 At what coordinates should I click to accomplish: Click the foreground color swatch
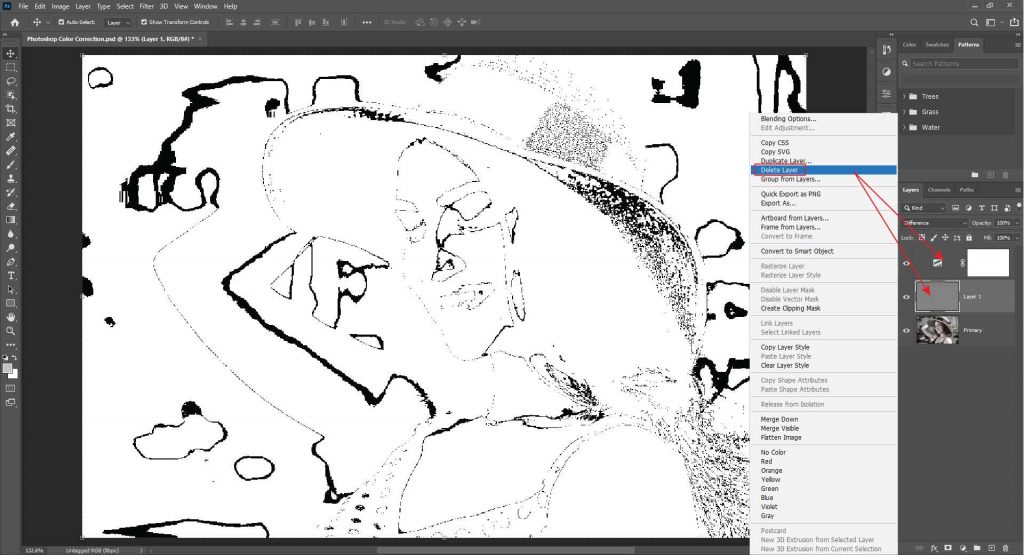click(7, 368)
